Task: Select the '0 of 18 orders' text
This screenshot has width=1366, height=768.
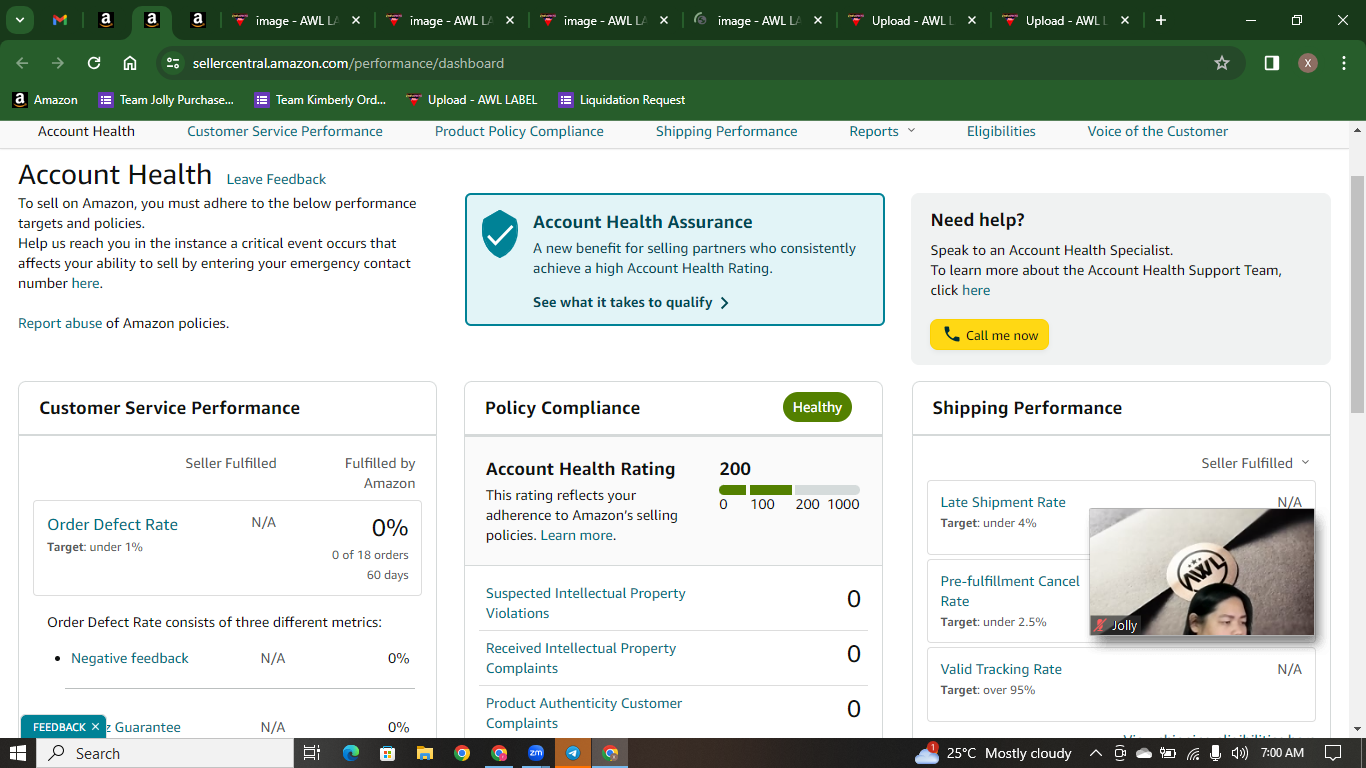Action: 370,555
